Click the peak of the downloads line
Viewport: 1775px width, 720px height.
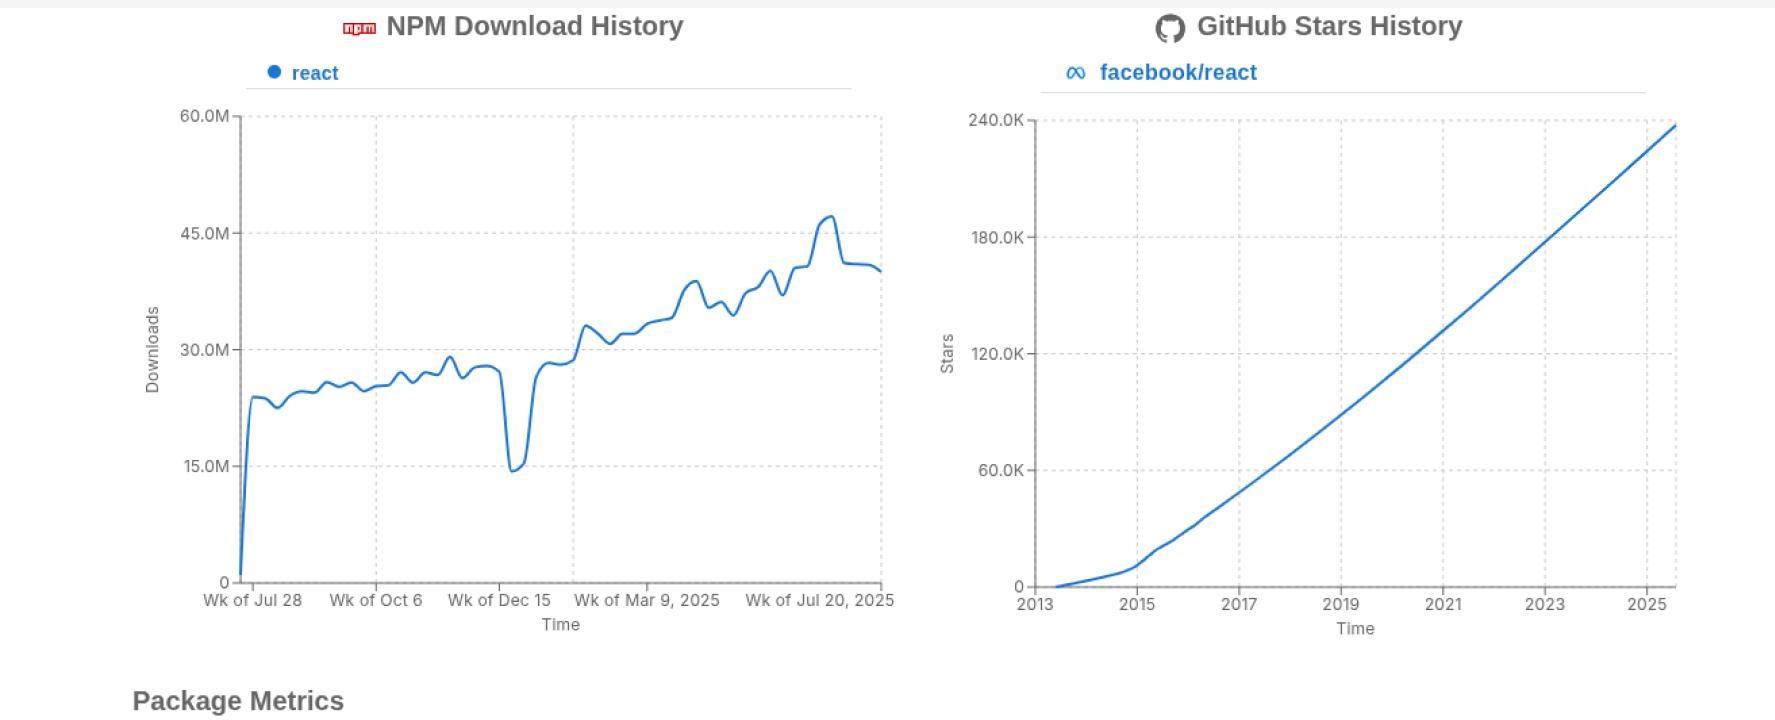[831, 217]
